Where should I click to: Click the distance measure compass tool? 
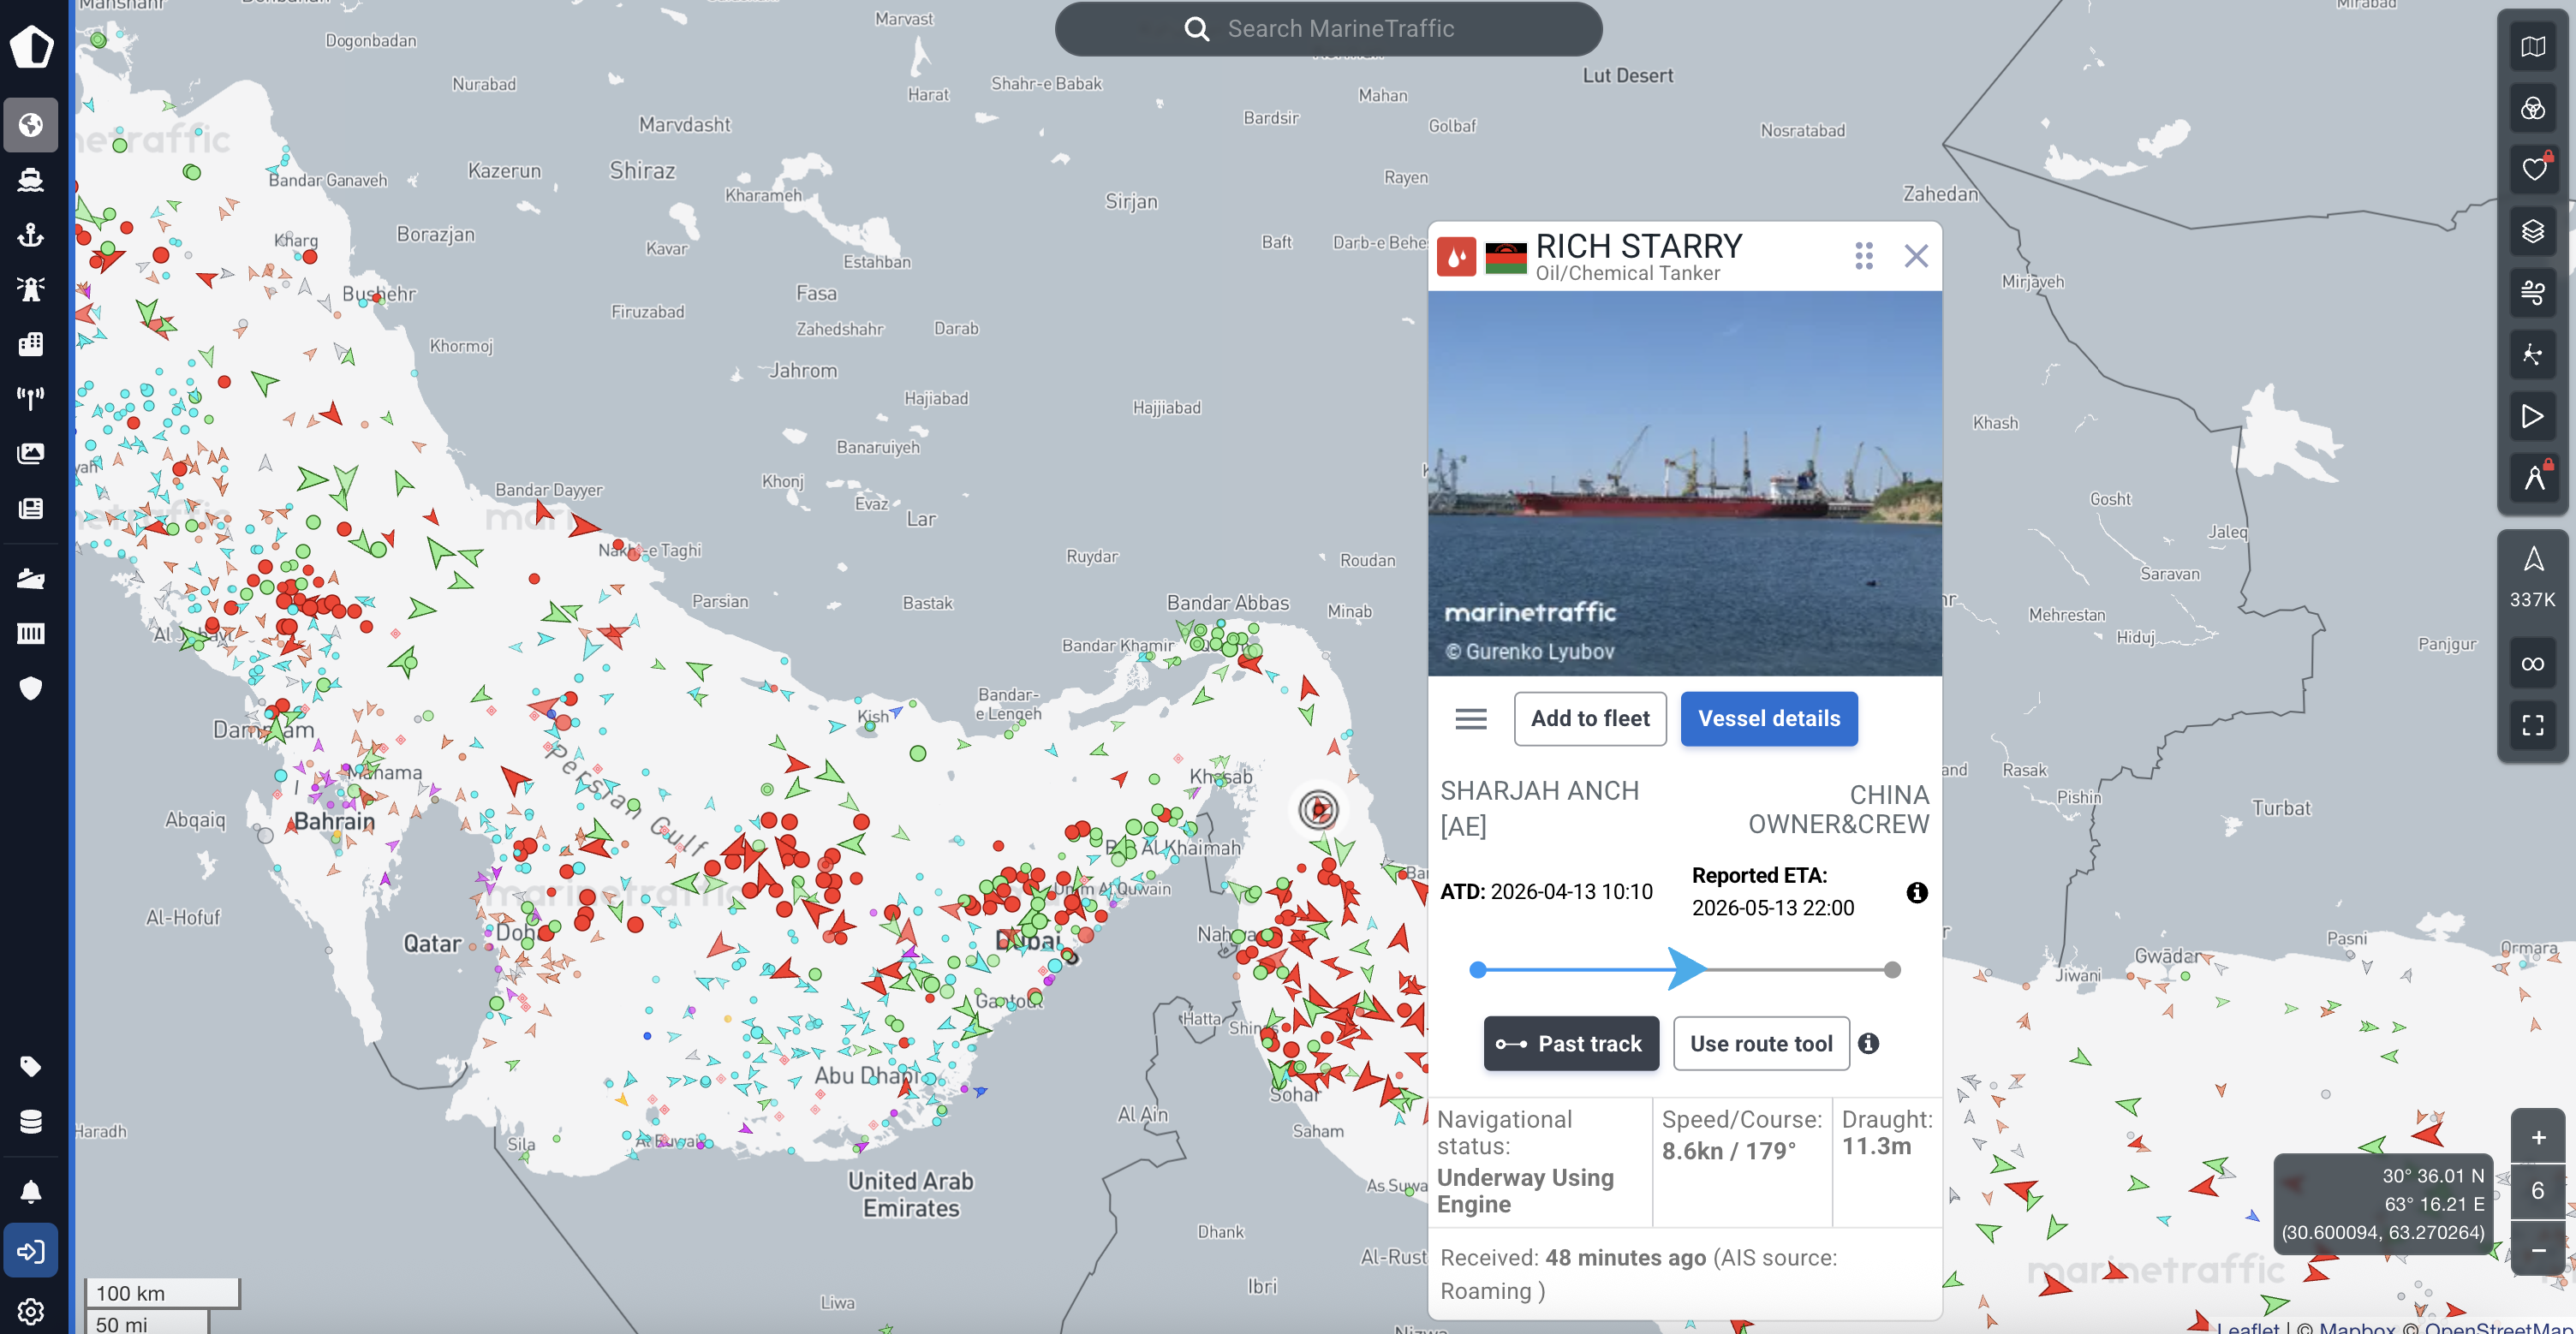[2532, 478]
